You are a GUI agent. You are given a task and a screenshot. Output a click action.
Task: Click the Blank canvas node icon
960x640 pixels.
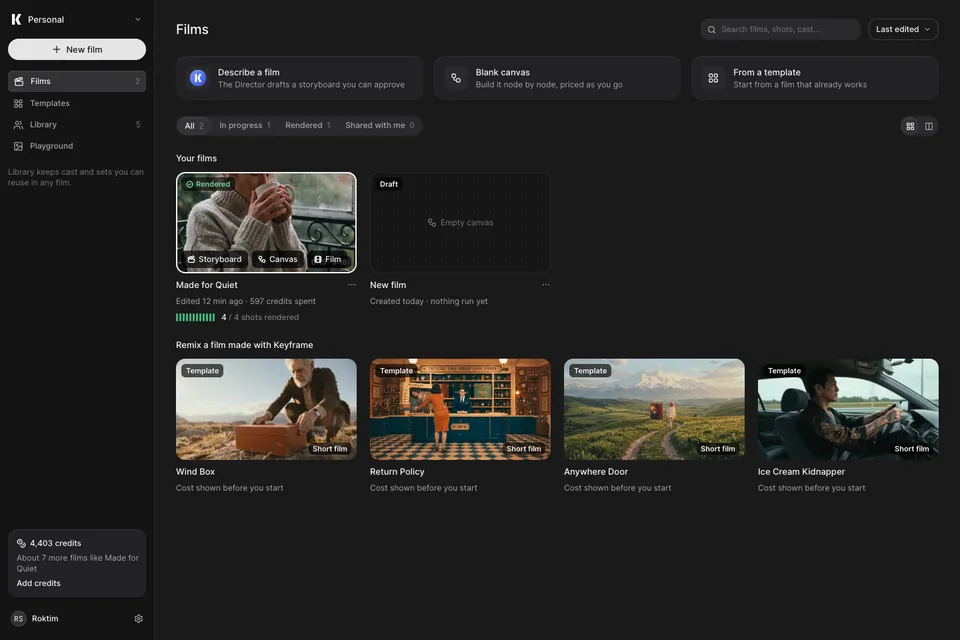[456, 78]
